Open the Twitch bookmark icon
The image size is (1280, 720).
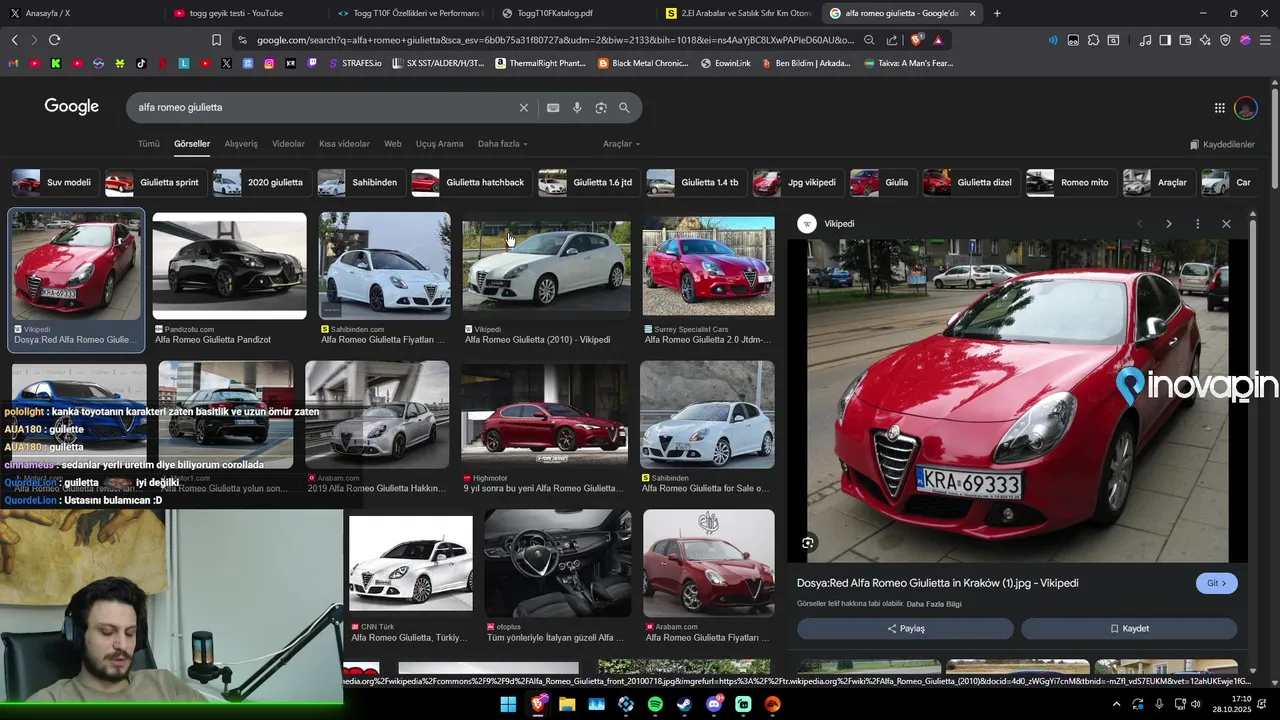[x=312, y=63]
